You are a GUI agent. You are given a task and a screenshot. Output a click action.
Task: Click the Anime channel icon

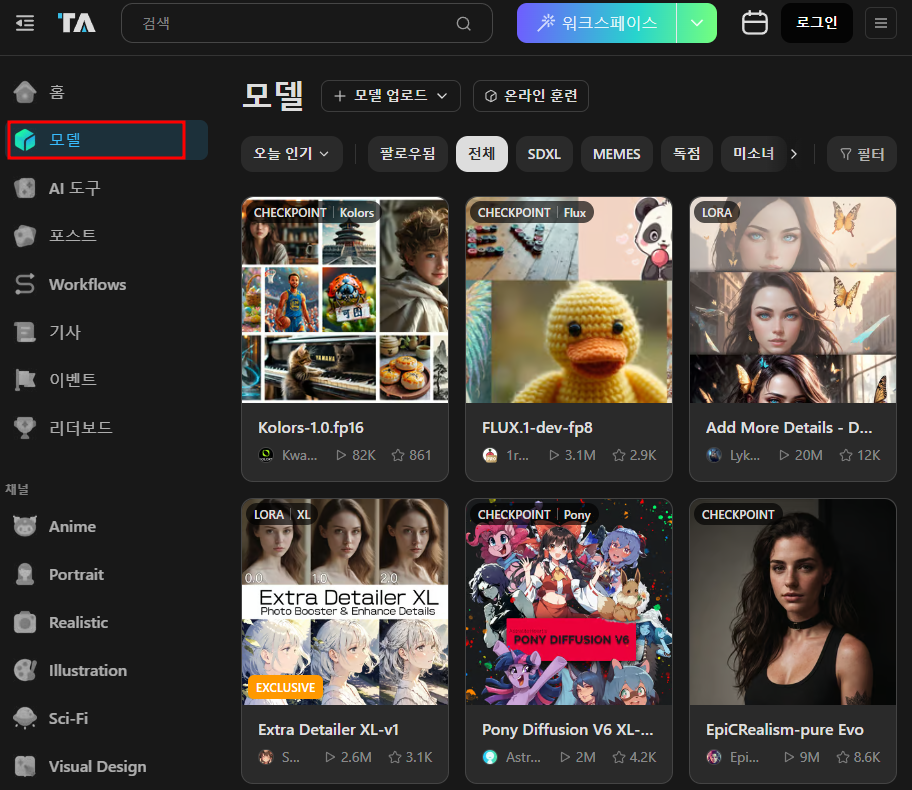[x=25, y=526]
